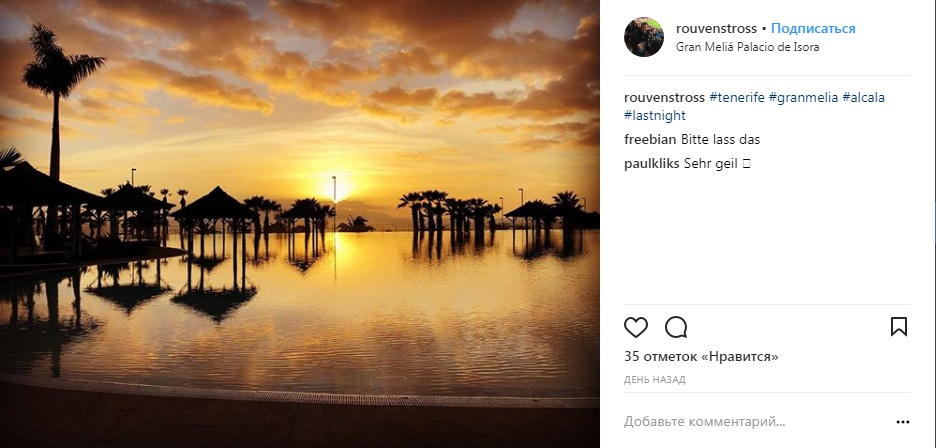The height and width of the screenshot is (448, 936).
Task: Open the paulkliks commenter profile
Action: click(x=652, y=162)
